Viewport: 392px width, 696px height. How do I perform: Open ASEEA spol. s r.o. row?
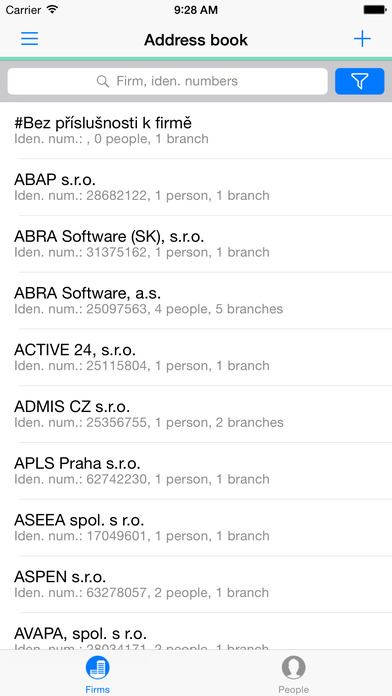[x=196, y=528]
